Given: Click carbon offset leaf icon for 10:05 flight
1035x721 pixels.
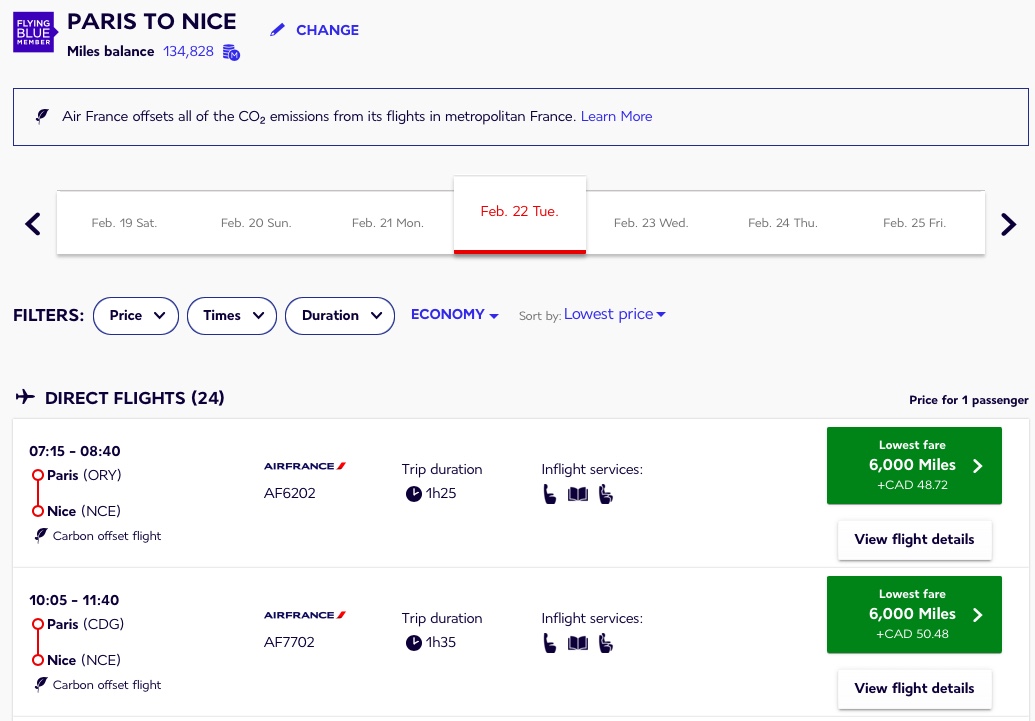Looking at the screenshot, I should tap(41, 685).
